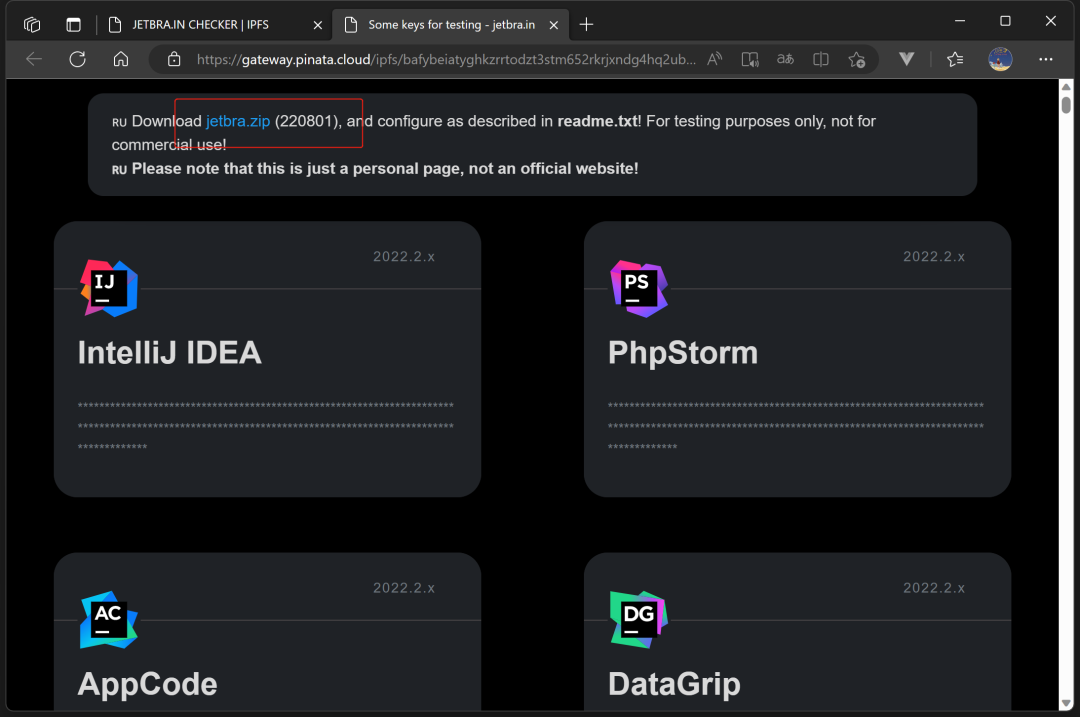Select the PhpStorm card title

click(x=683, y=353)
